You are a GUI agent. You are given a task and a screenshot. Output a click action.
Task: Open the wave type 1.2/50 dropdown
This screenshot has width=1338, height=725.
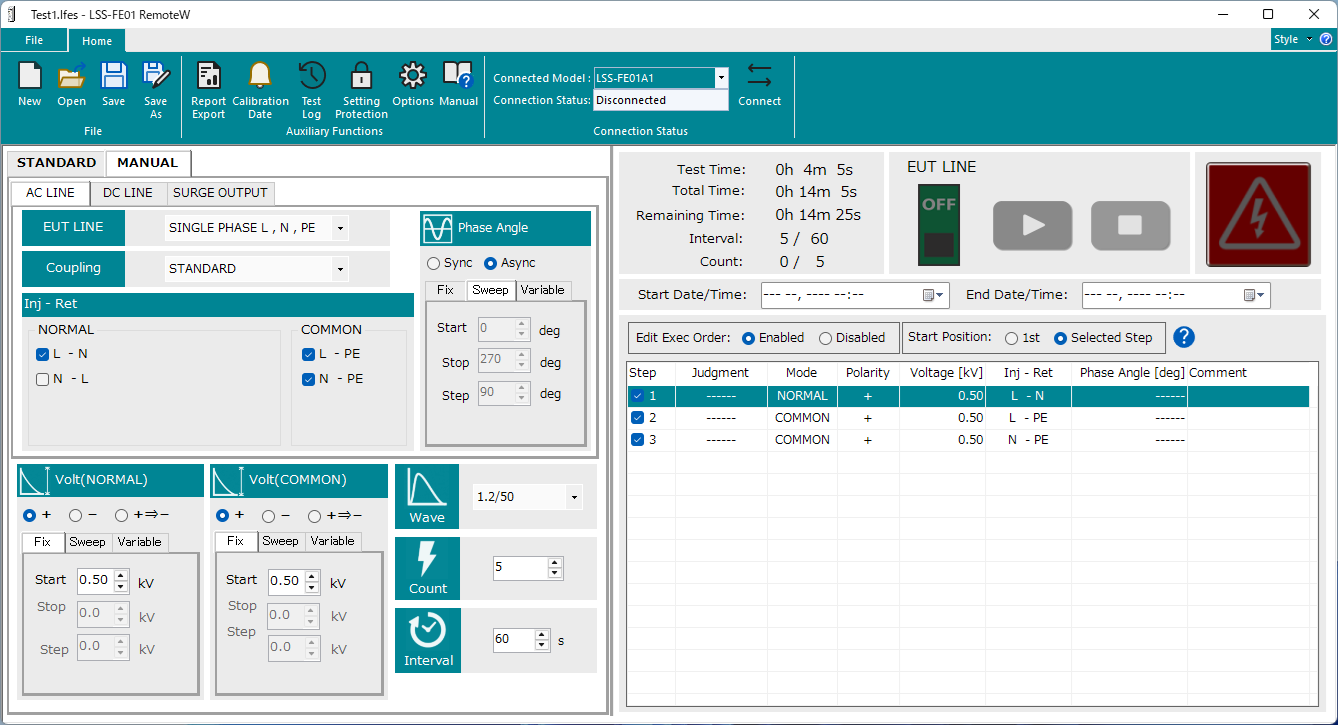574,497
